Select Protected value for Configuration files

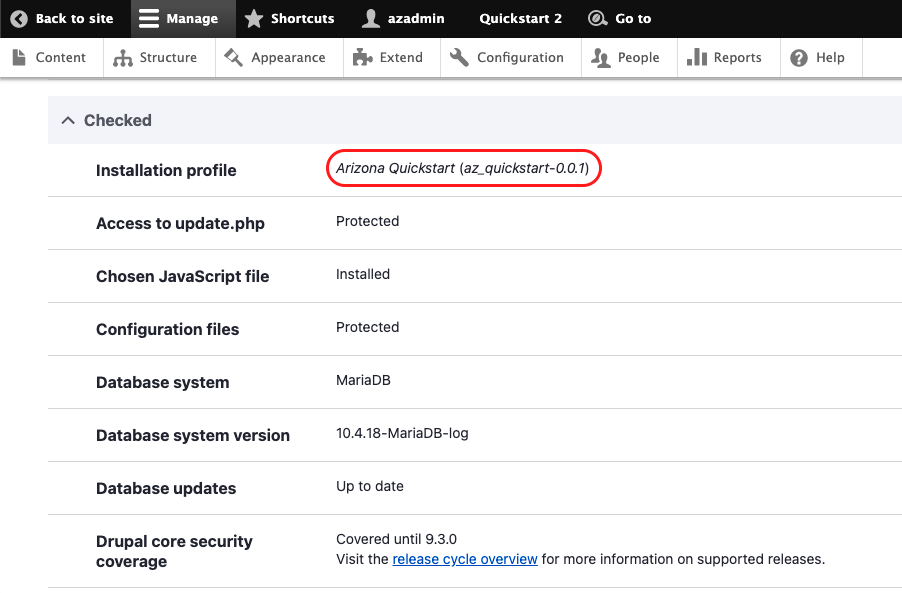pyautogui.click(x=368, y=327)
